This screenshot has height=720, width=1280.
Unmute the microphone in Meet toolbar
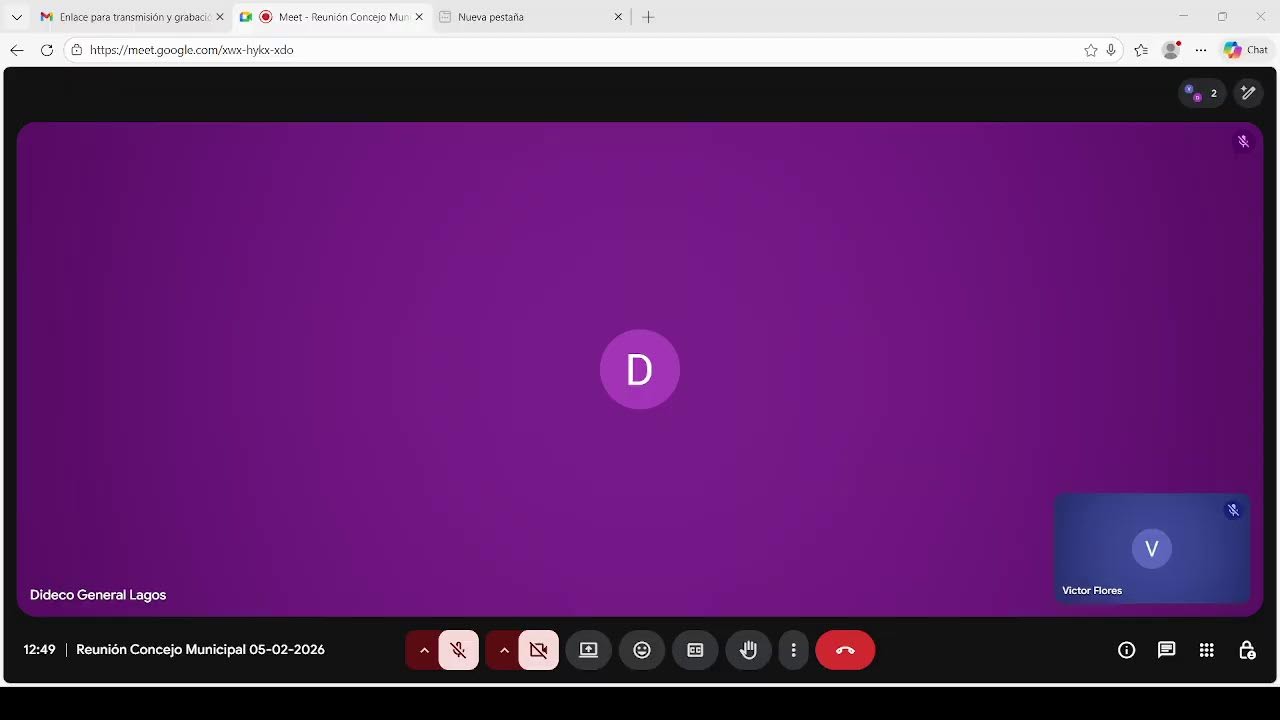pyautogui.click(x=458, y=650)
